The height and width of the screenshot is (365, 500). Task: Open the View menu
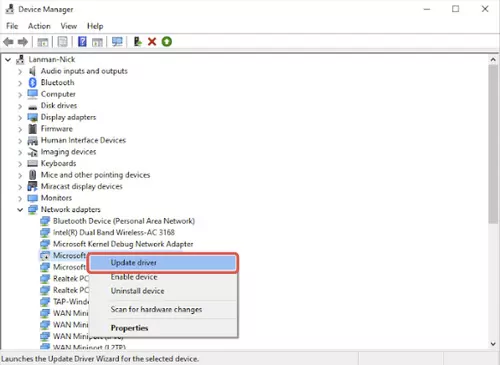click(69, 26)
